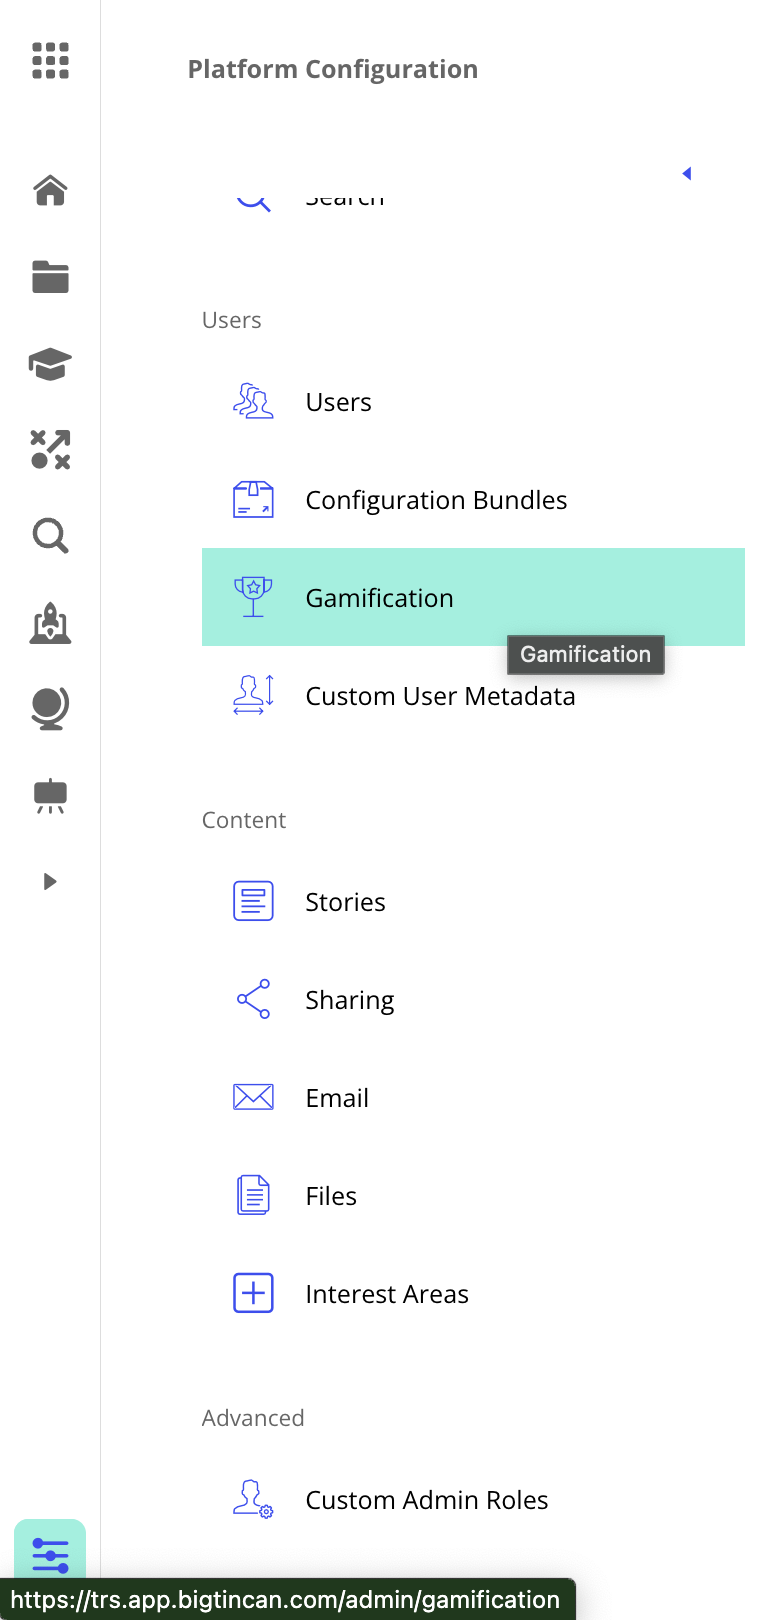Click the strategy arrows sidebar icon

point(50,450)
